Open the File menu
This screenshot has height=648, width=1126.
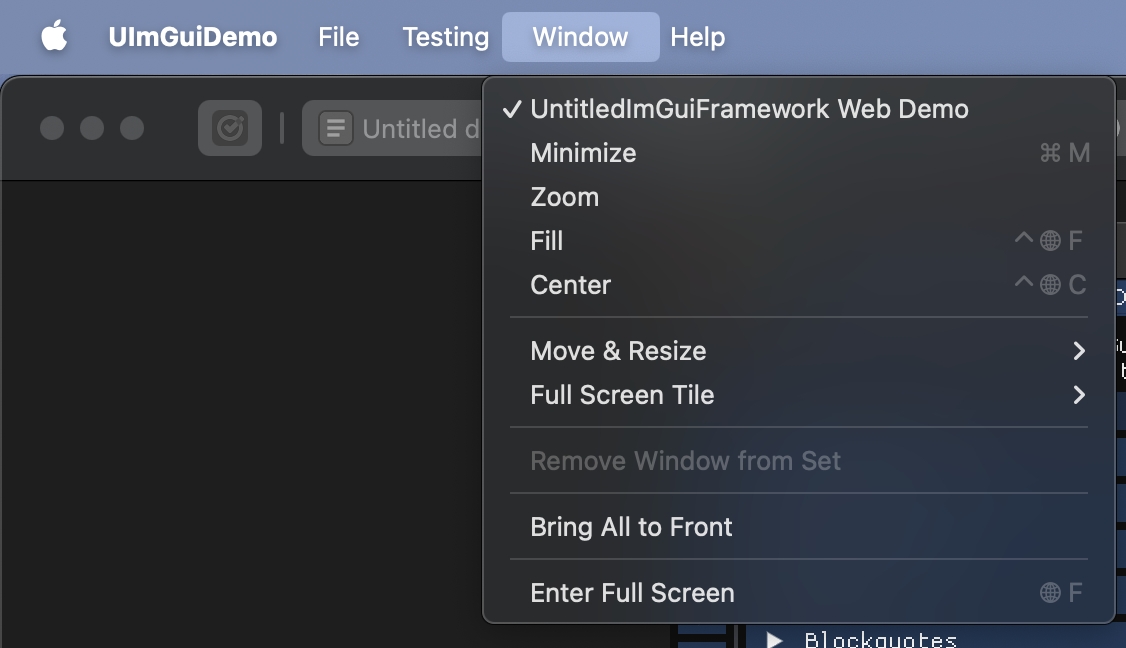(338, 37)
